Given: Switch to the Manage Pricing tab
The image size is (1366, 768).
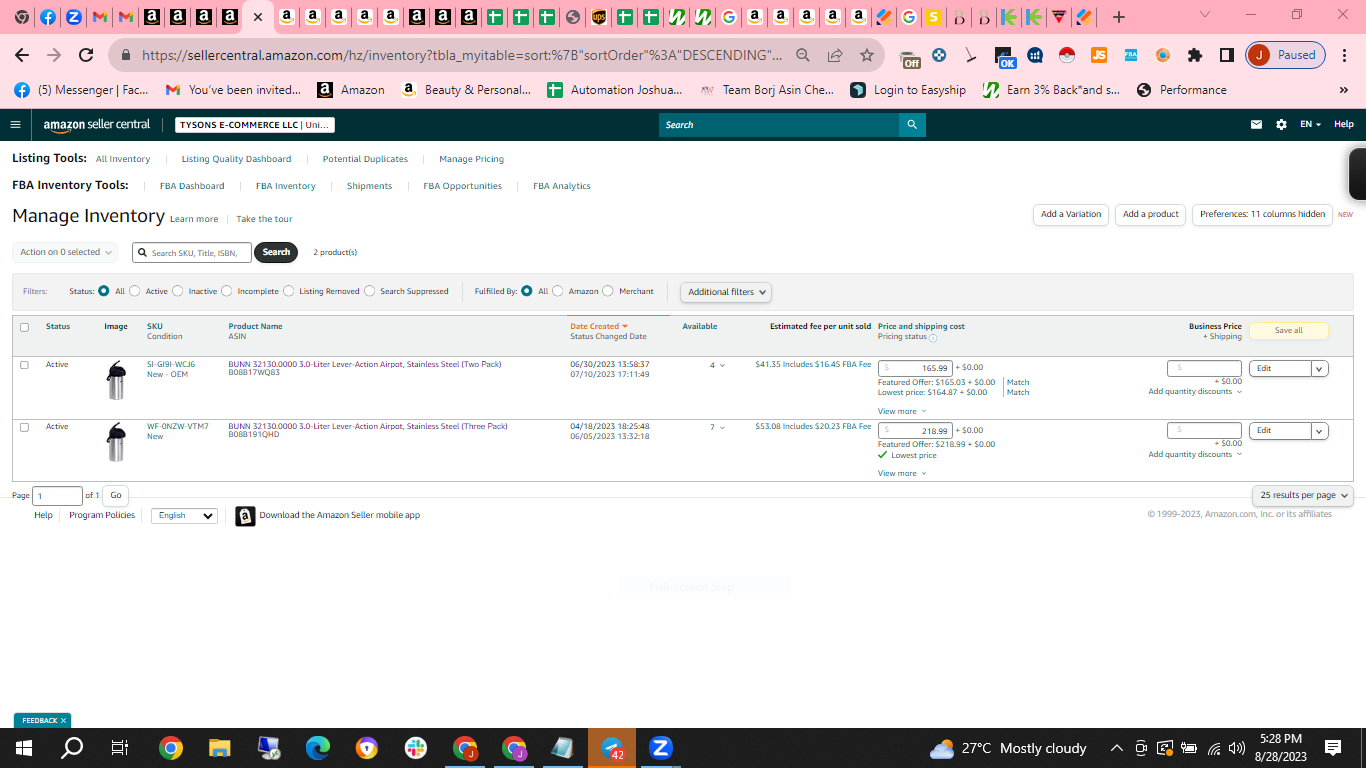Looking at the screenshot, I should pos(471,159).
